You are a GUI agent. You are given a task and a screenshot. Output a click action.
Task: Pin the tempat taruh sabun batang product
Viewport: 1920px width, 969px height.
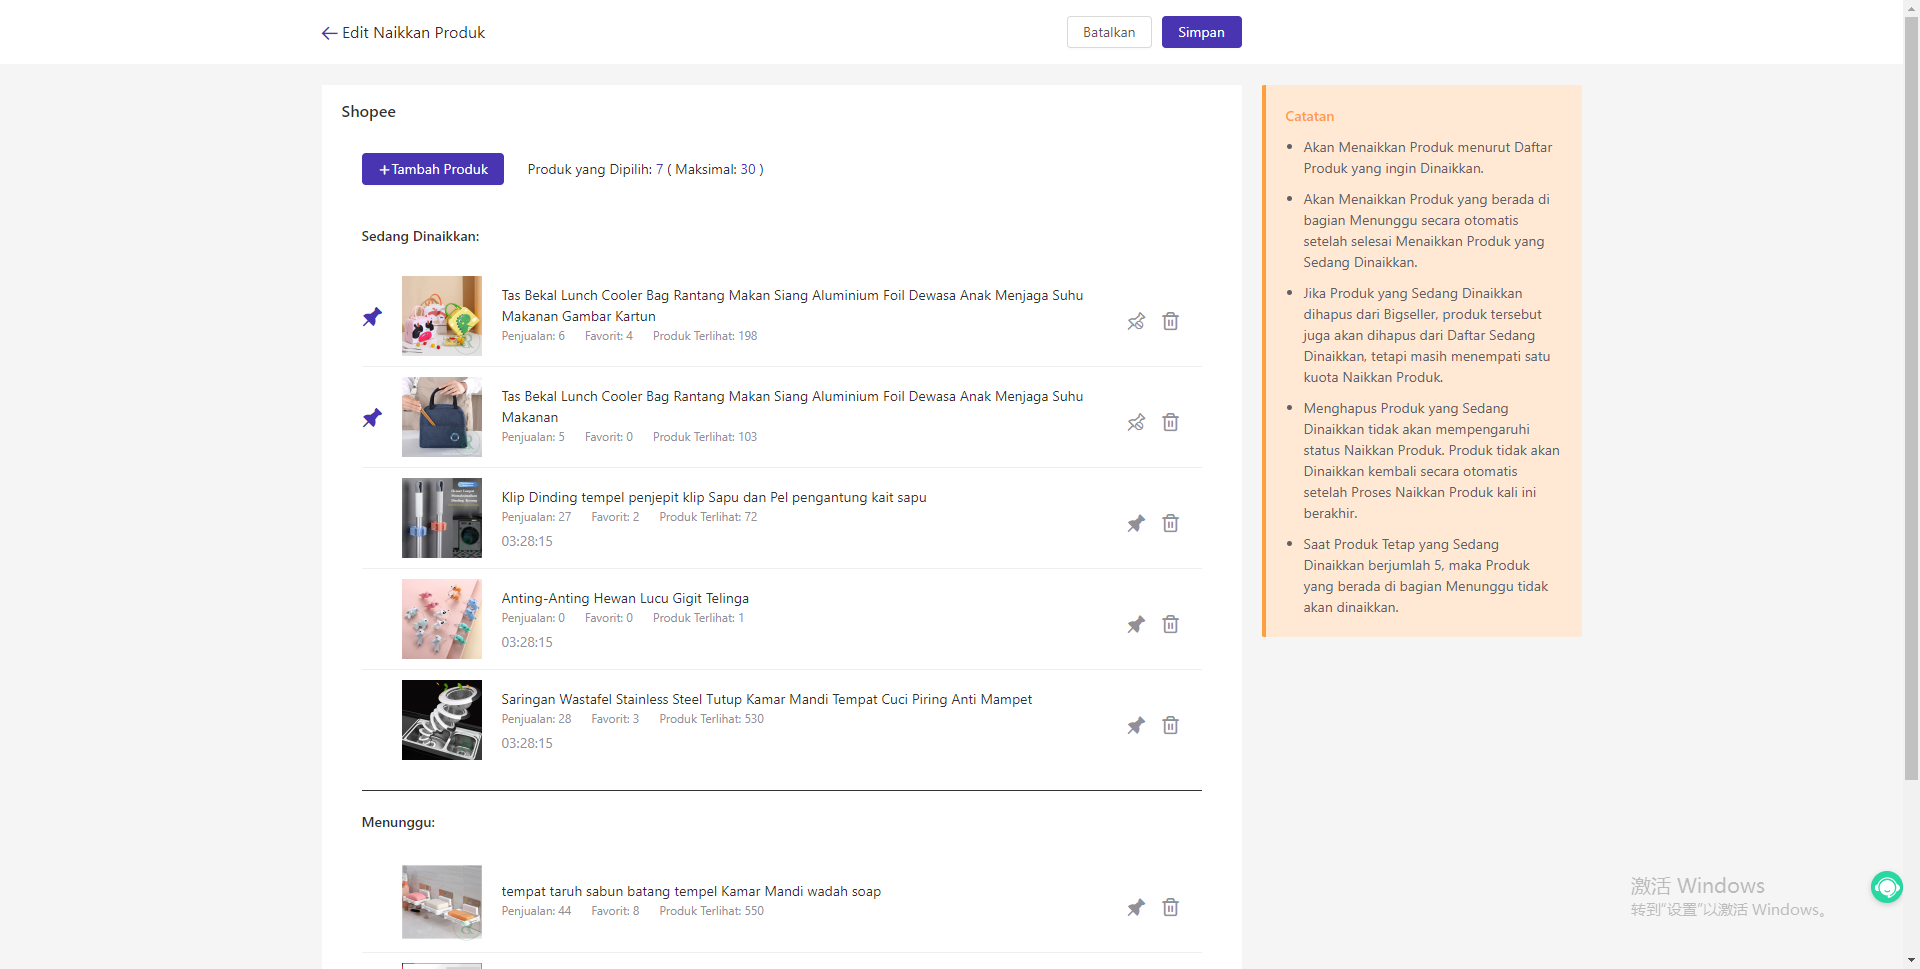1136,908
